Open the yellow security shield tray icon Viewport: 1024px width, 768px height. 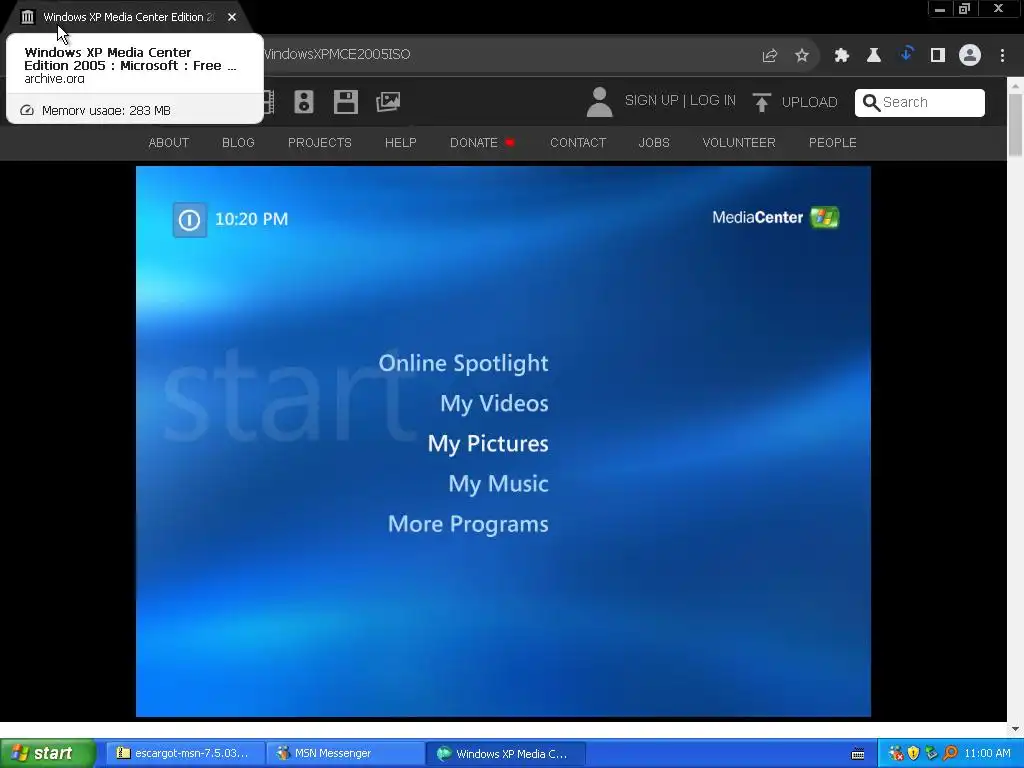coord(914,754)
